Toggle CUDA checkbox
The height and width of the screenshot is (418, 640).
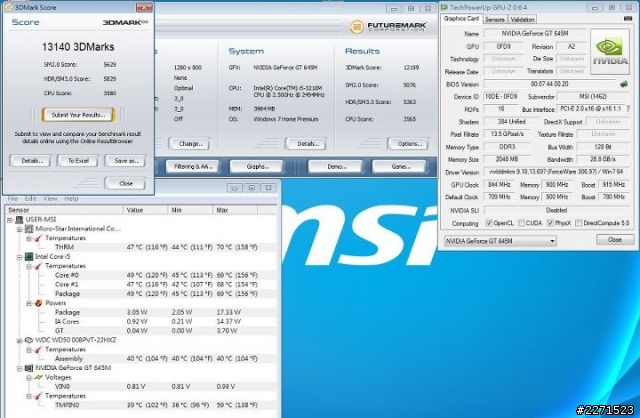[x=521, y=223]
